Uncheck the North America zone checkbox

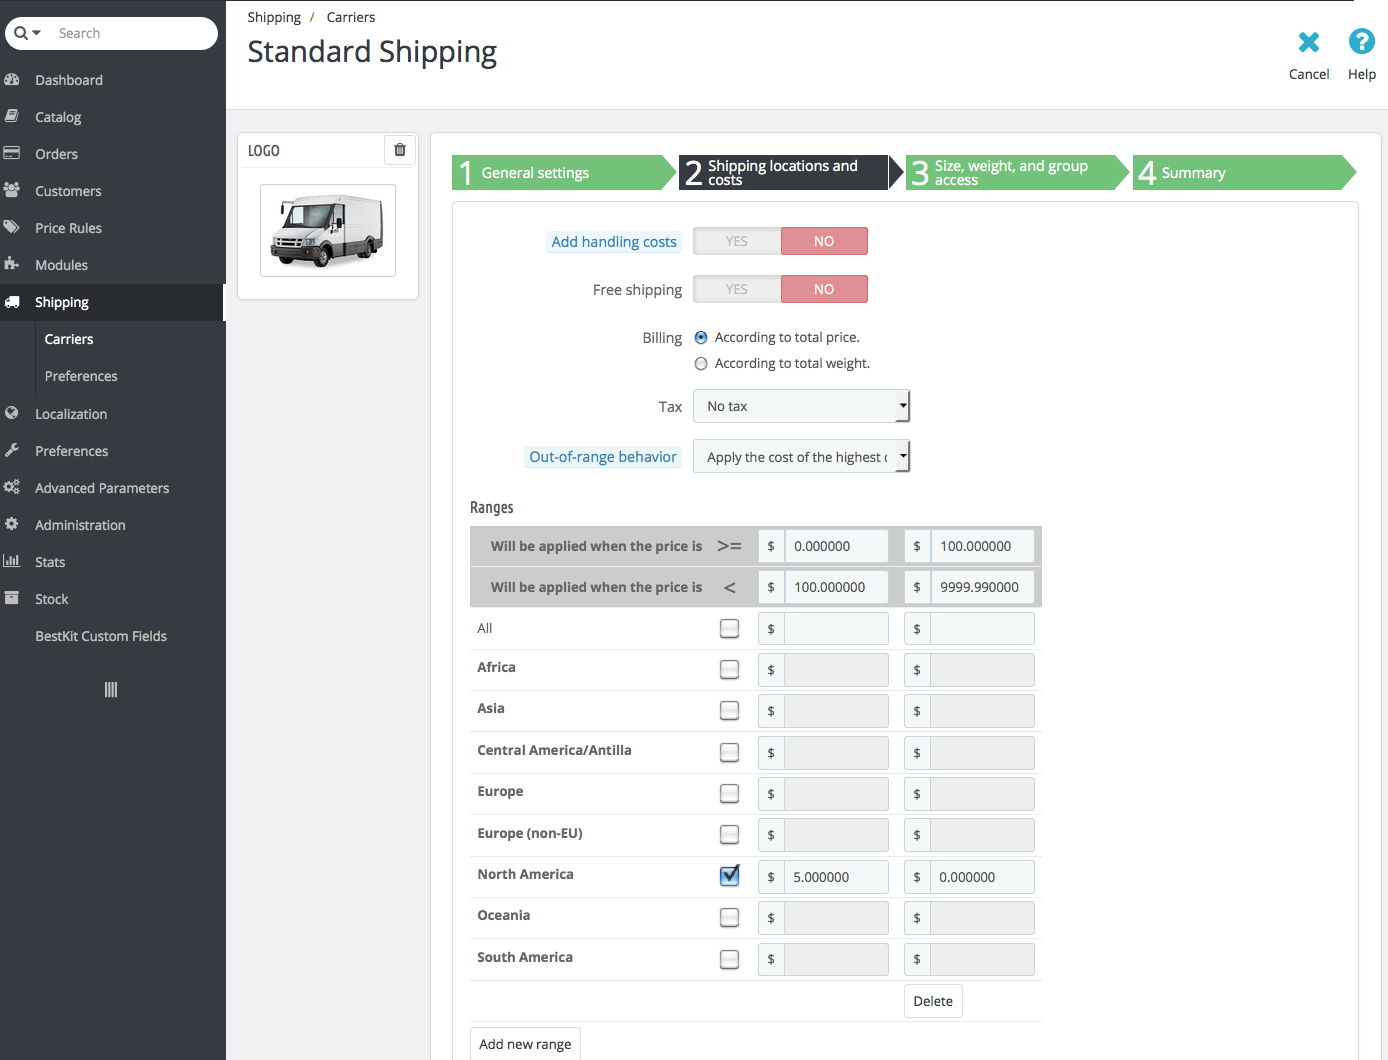(730, 876)
